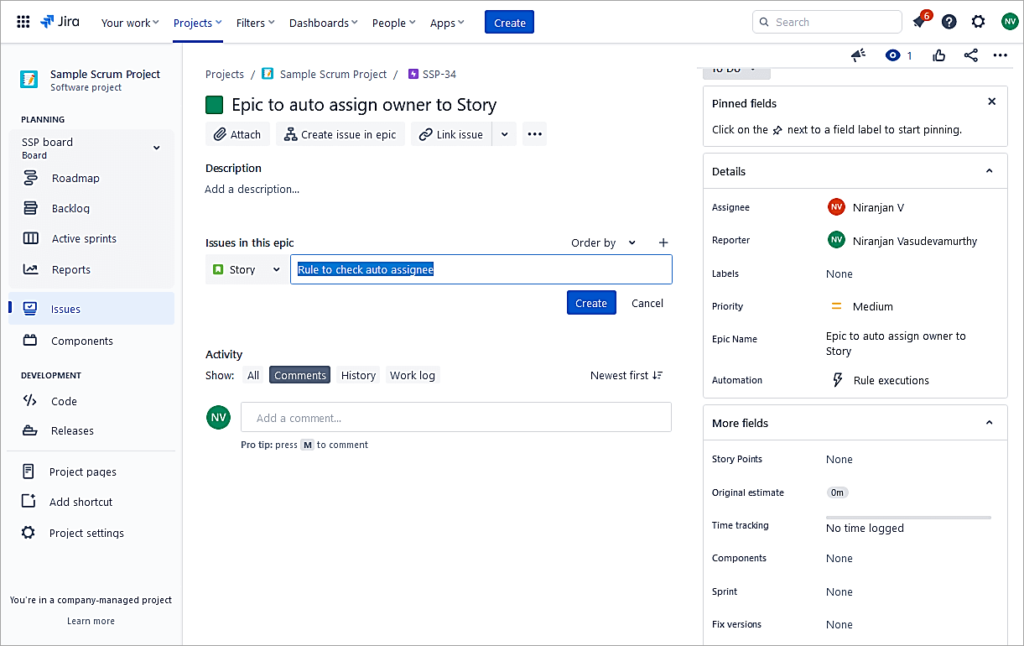Open the issue type dropdown showing Story
The width and height of the screenshot is (1024, 646).
click(245, 269)
